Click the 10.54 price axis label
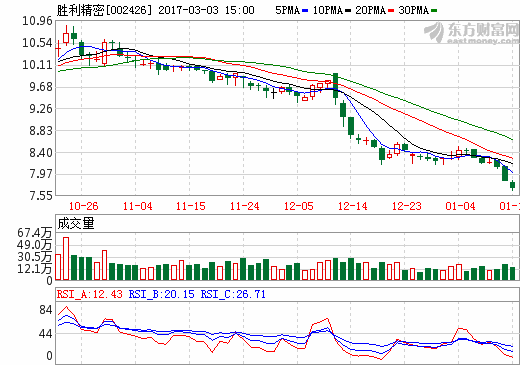 37,43
